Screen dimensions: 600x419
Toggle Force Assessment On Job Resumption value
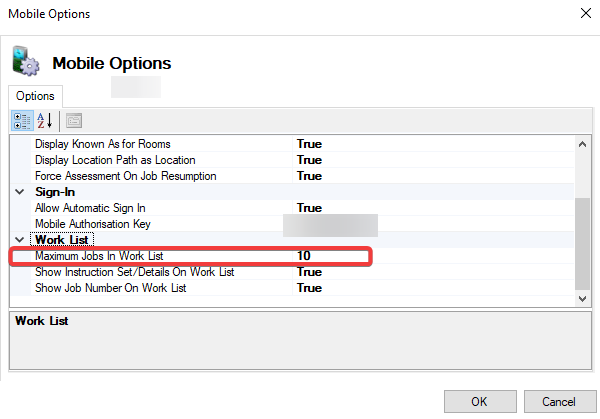pyautogui.click(x=308, y=176)
